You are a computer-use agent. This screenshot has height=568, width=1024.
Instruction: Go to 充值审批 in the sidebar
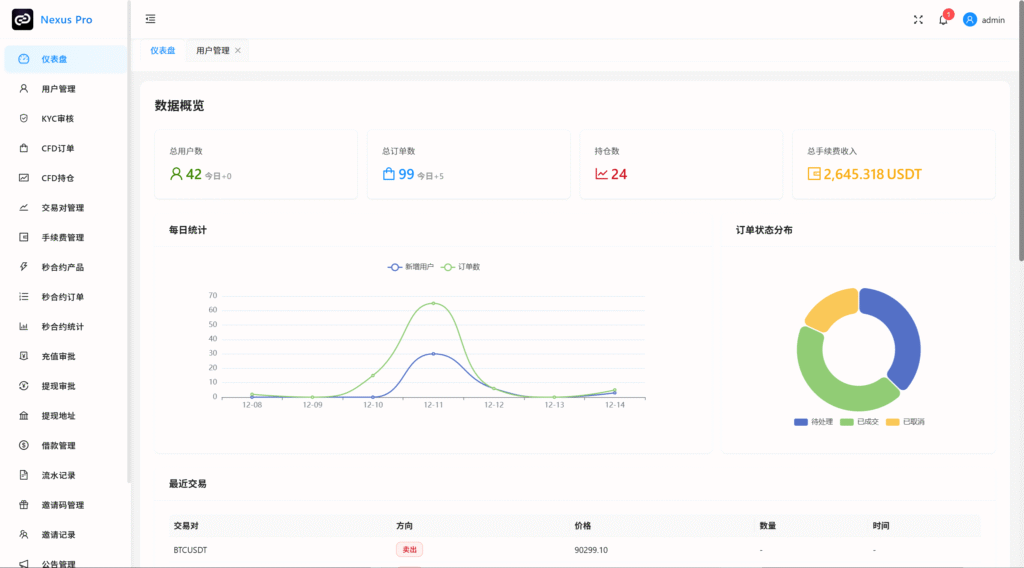pos(58,356)
